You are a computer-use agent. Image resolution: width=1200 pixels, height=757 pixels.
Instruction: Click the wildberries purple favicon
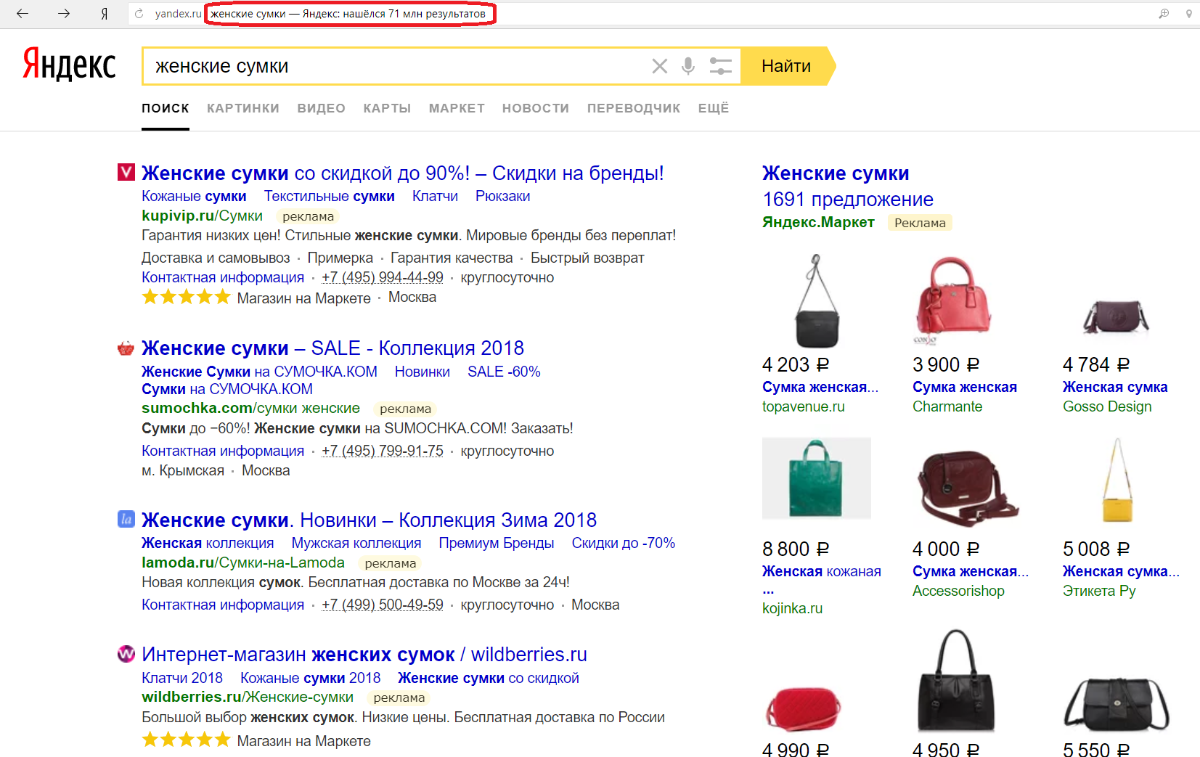click(126, 654)
